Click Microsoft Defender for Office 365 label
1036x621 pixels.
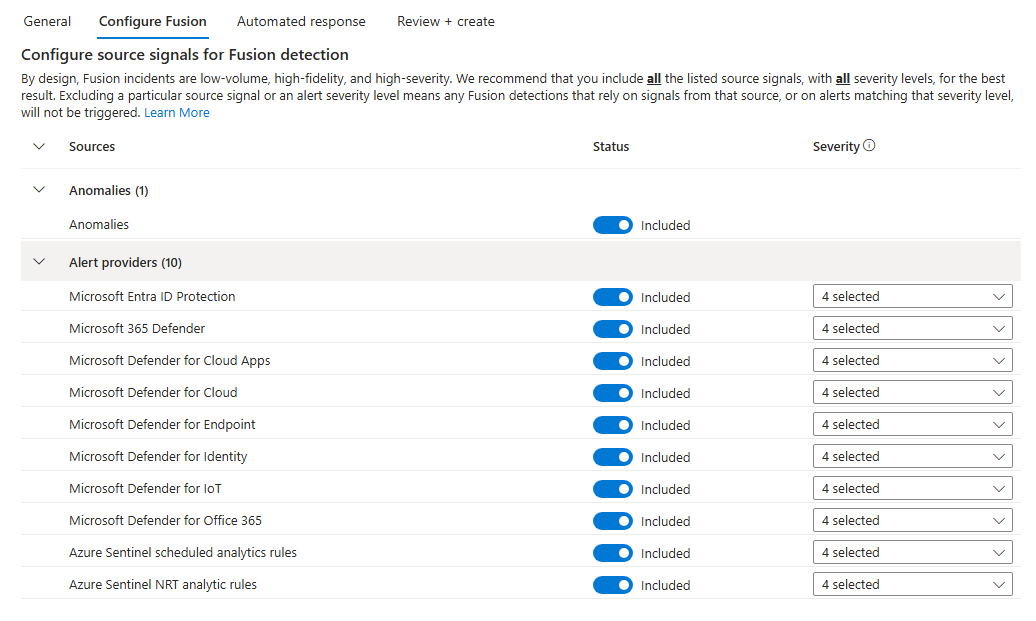[x=165, y=521]
